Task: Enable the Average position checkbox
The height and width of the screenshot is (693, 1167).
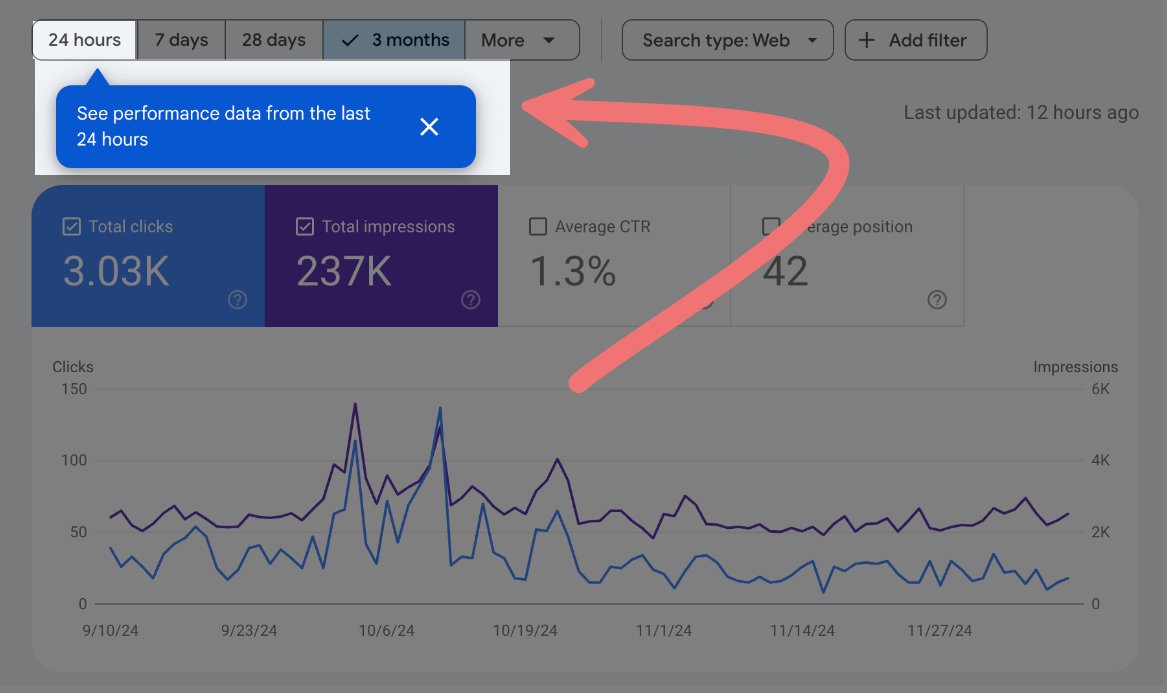Action: (771, 226)
